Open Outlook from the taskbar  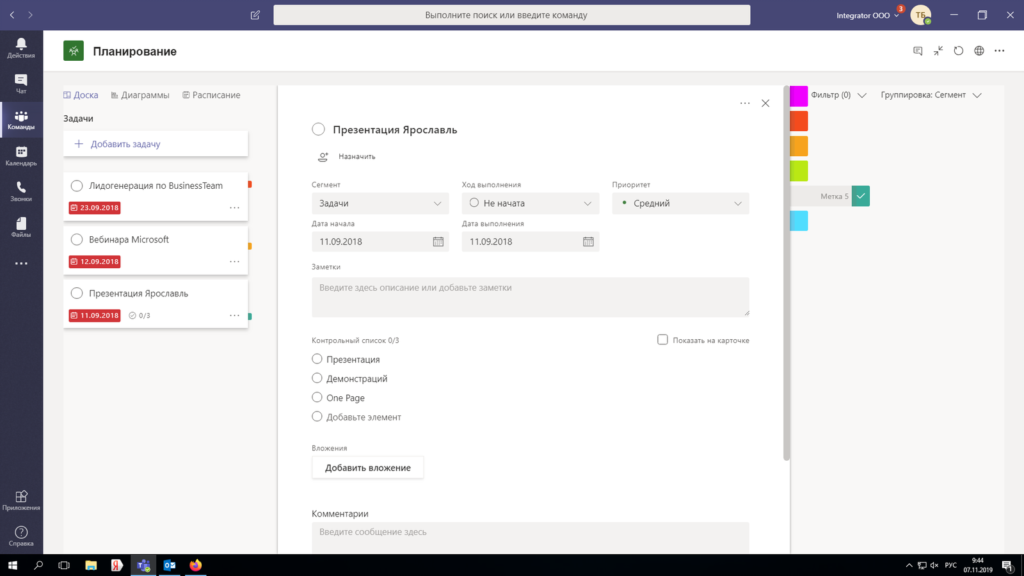pos(169,565)
